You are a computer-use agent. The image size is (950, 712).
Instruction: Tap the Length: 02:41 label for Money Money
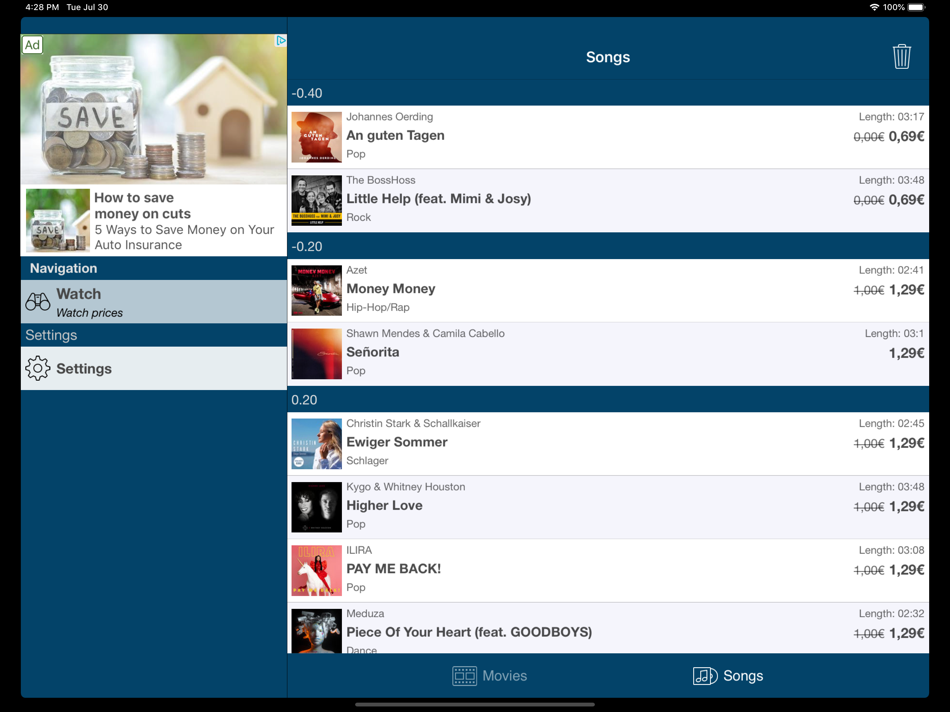(x=891, y=270)
